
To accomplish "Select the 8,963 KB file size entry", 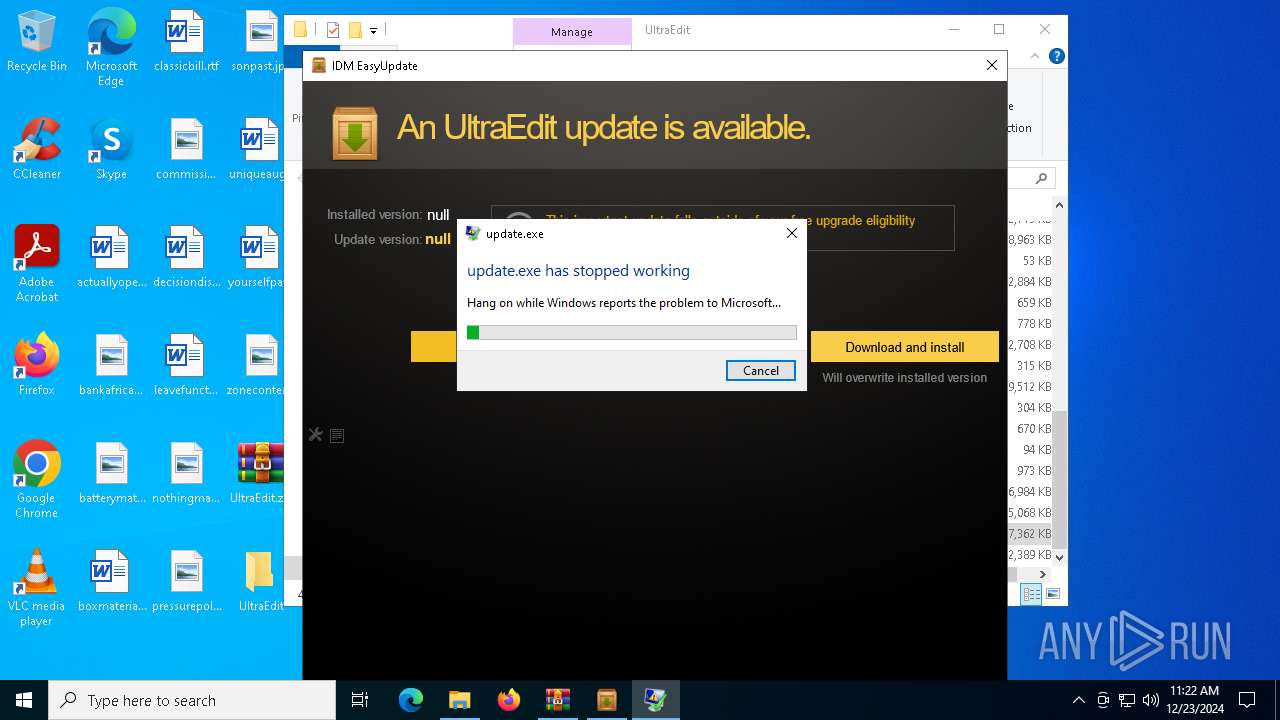I will [x=1029, y=240].
